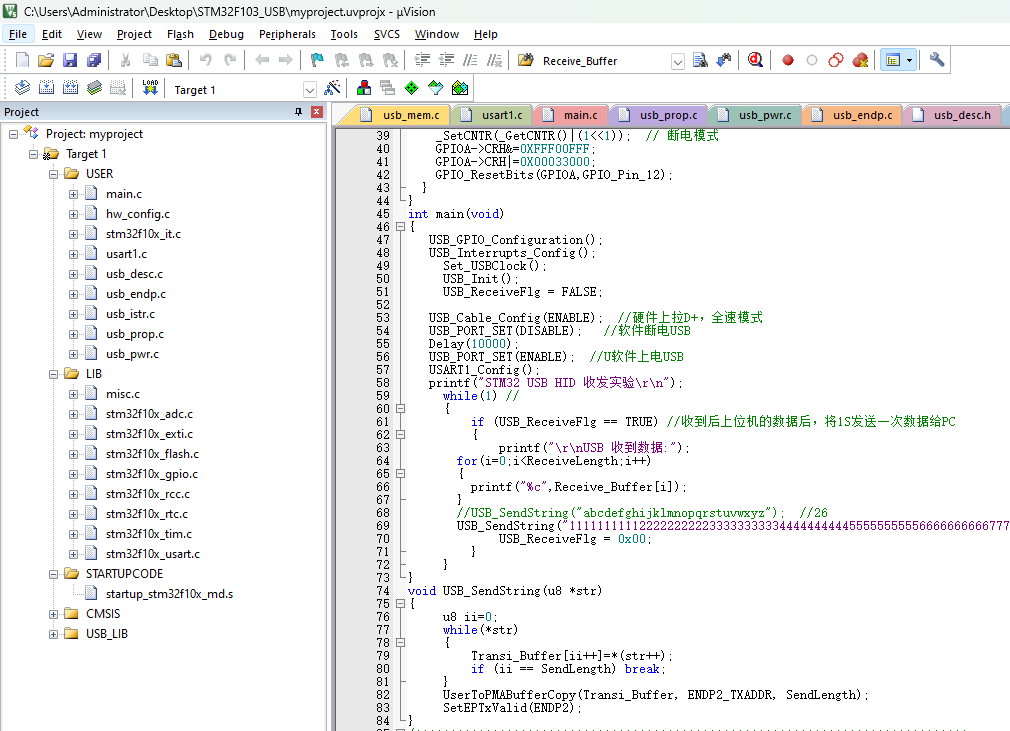Toggle auto-hide pin on Project panel
The width and height of the screenshot is (1010, 731).
(298, 112)
